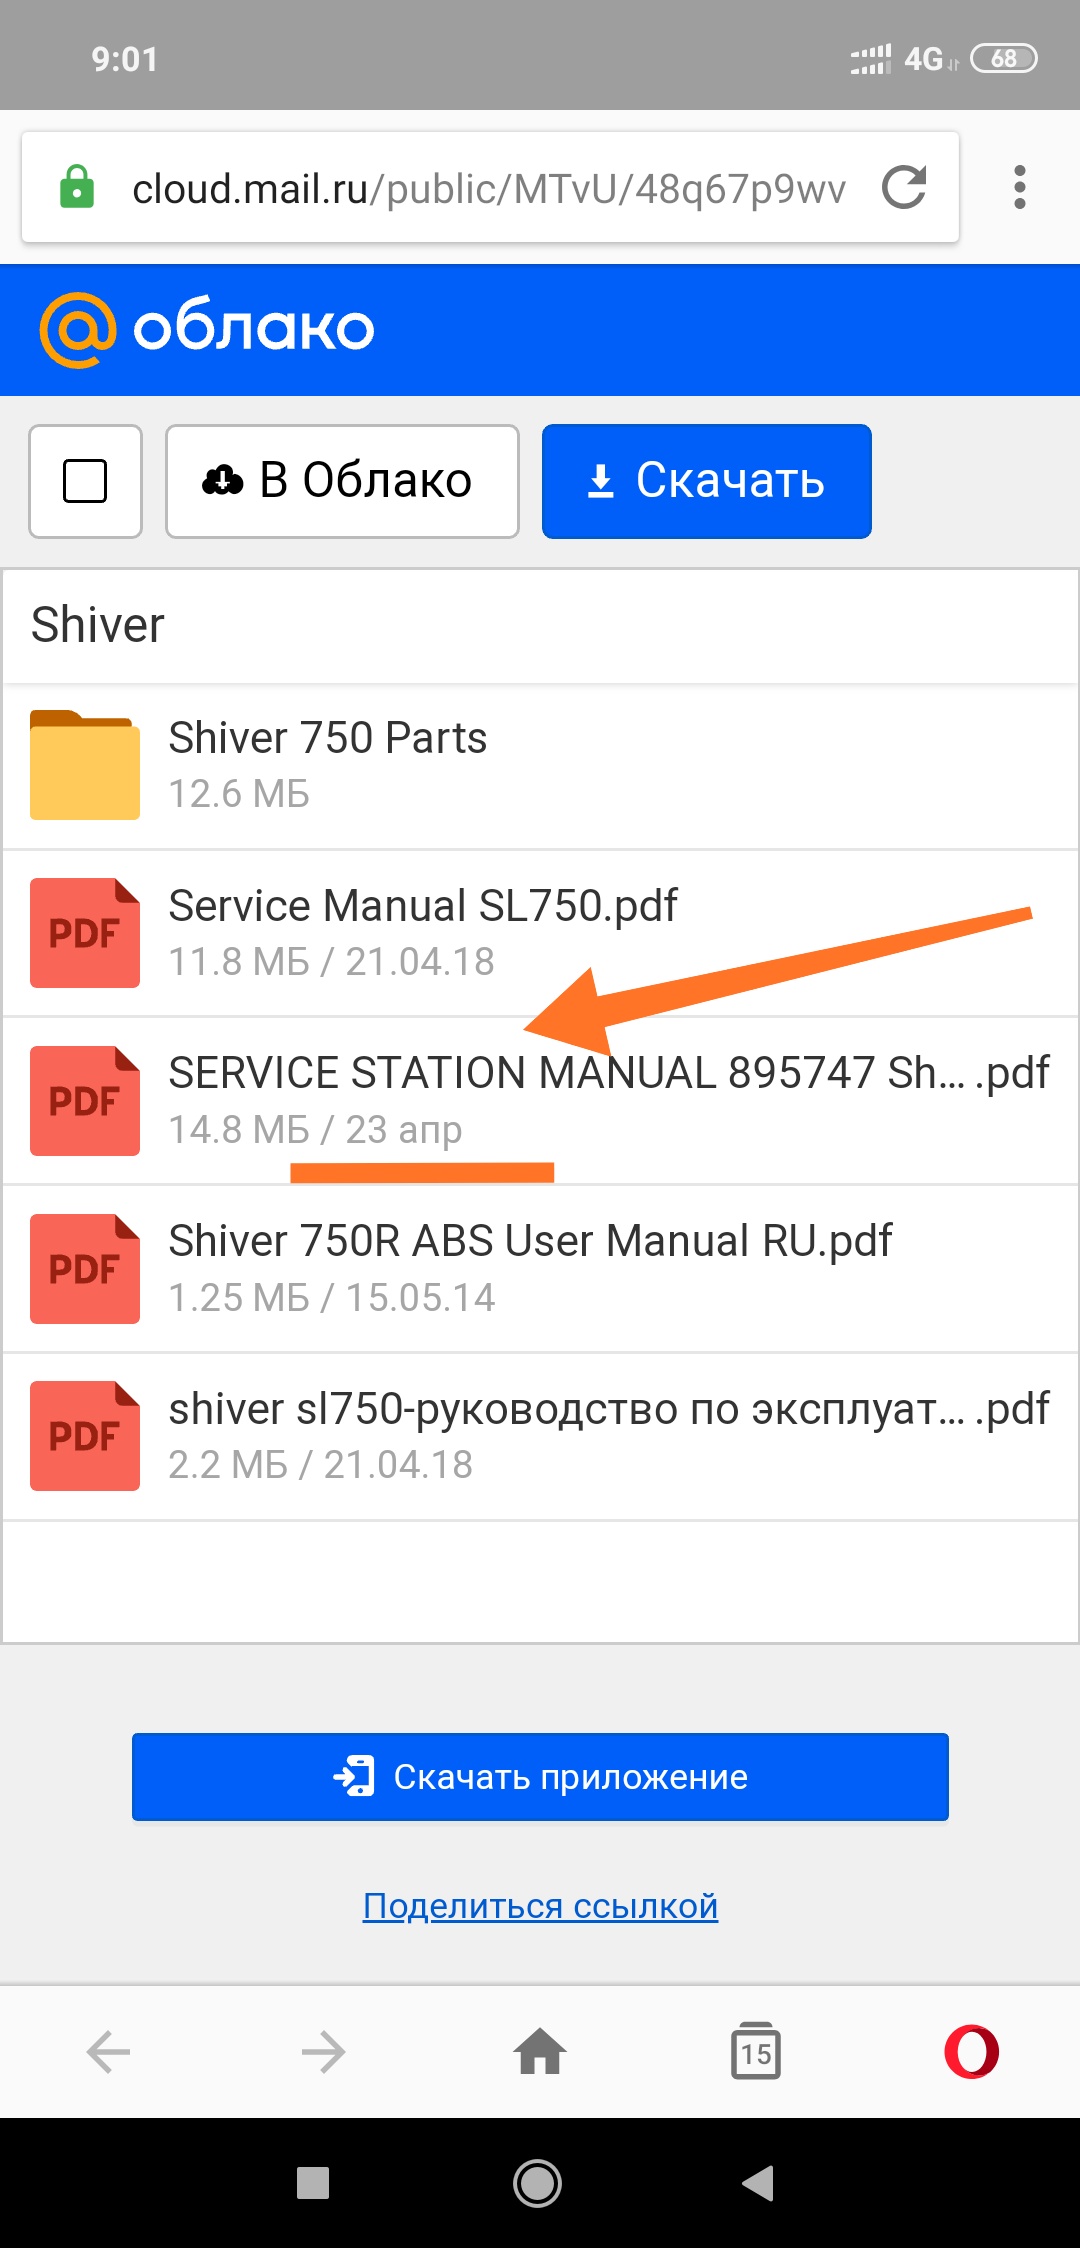Screen dimensions: 1080x2248
Task: Navigate back with the left arrow
Action: (108, 2053)
